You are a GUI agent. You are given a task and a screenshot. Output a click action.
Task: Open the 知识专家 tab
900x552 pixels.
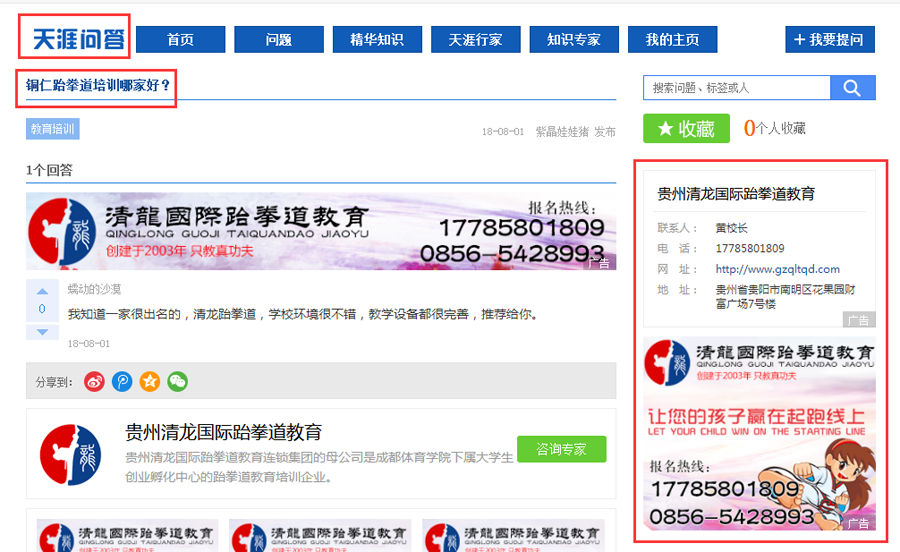(x=574, y=40)
